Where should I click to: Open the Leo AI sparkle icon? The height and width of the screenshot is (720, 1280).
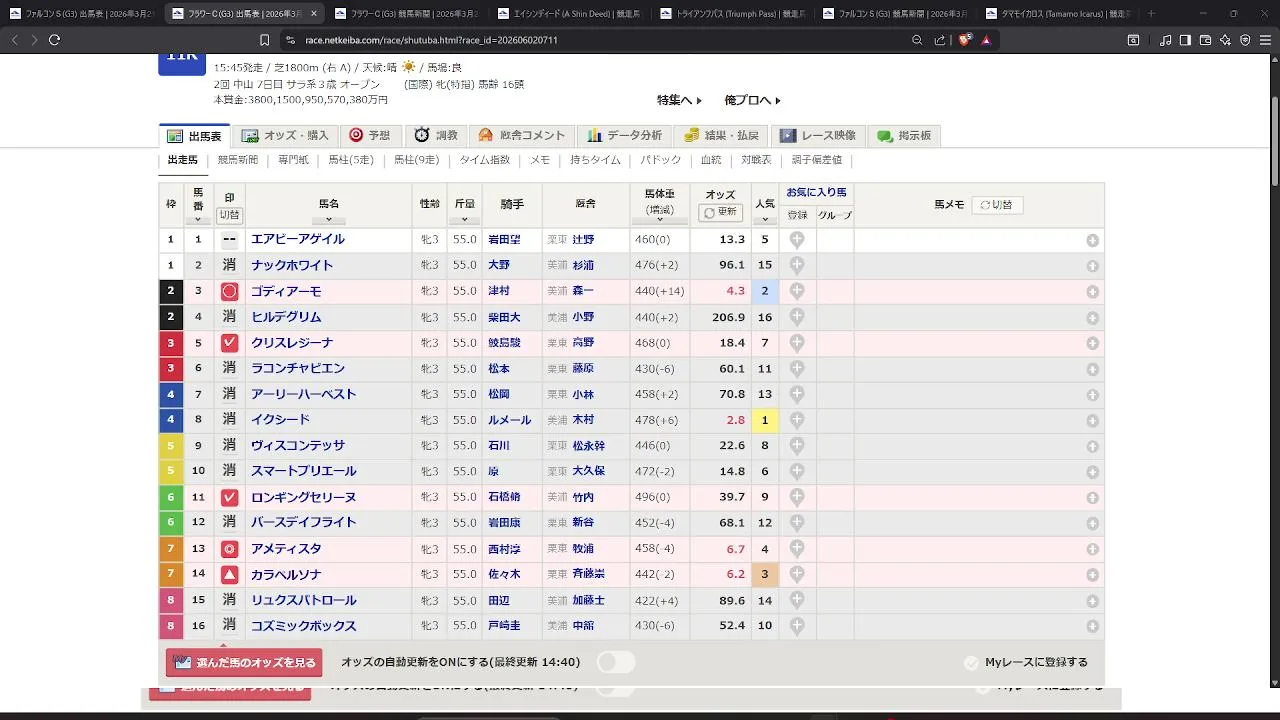click(x=1225, y=40)
